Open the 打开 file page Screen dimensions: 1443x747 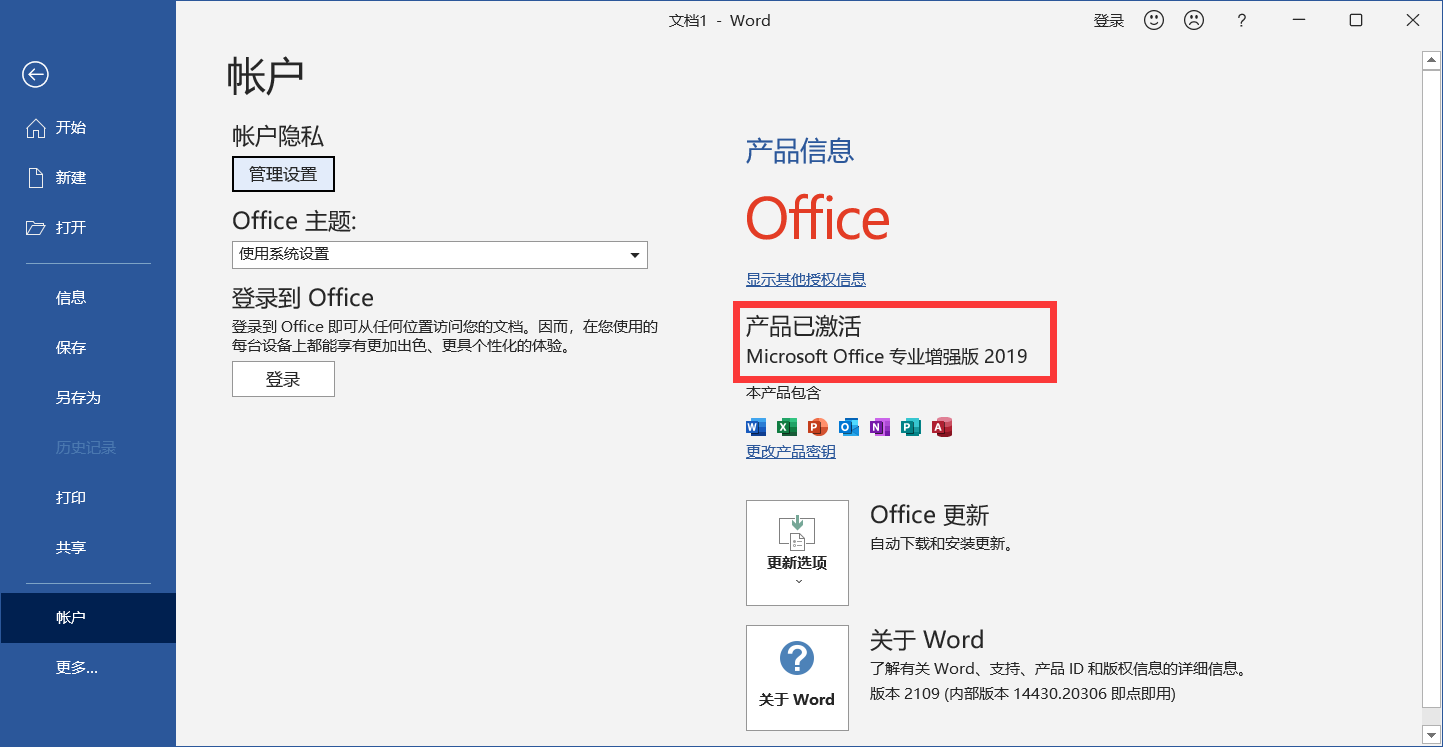pos(88,228)
